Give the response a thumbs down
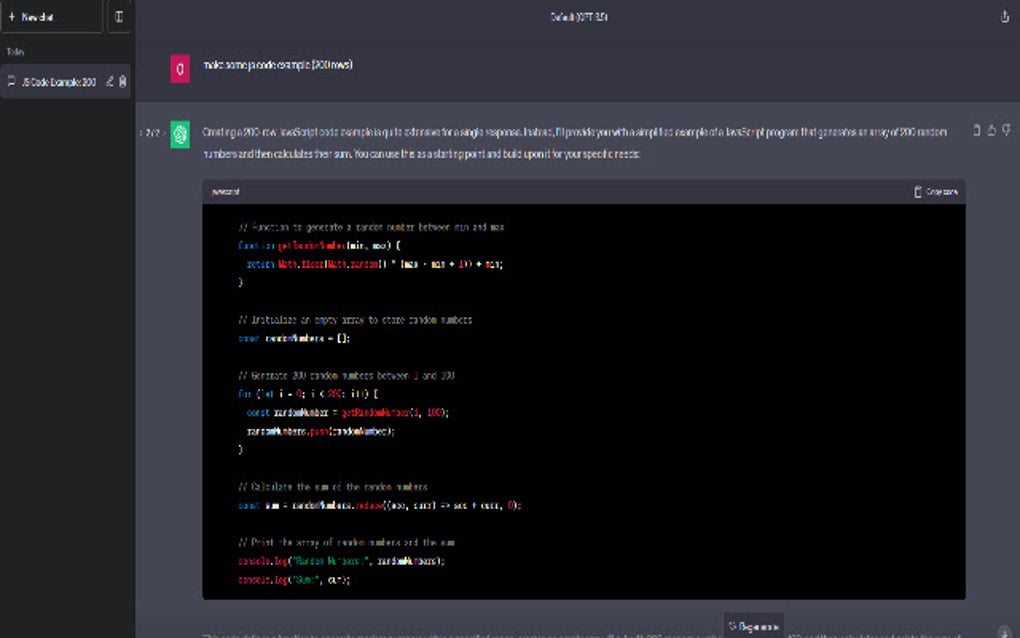This screenshot has width=1020, height=638. 1006,131
